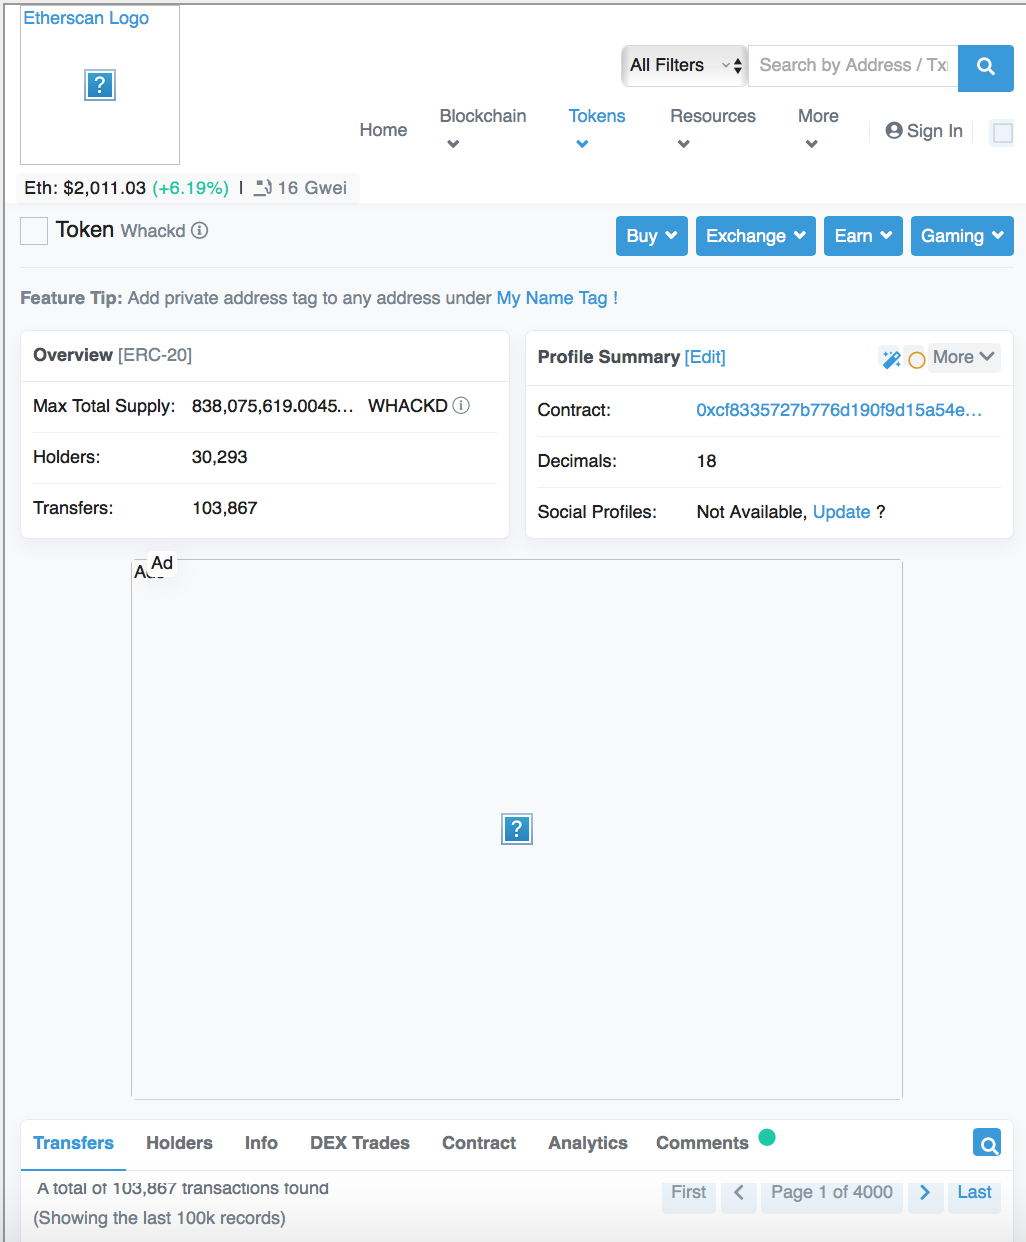Go to the next page arrow
Image resolution: width=1026 pixels, height=1242 pixels.
[x=925, y=1192]
